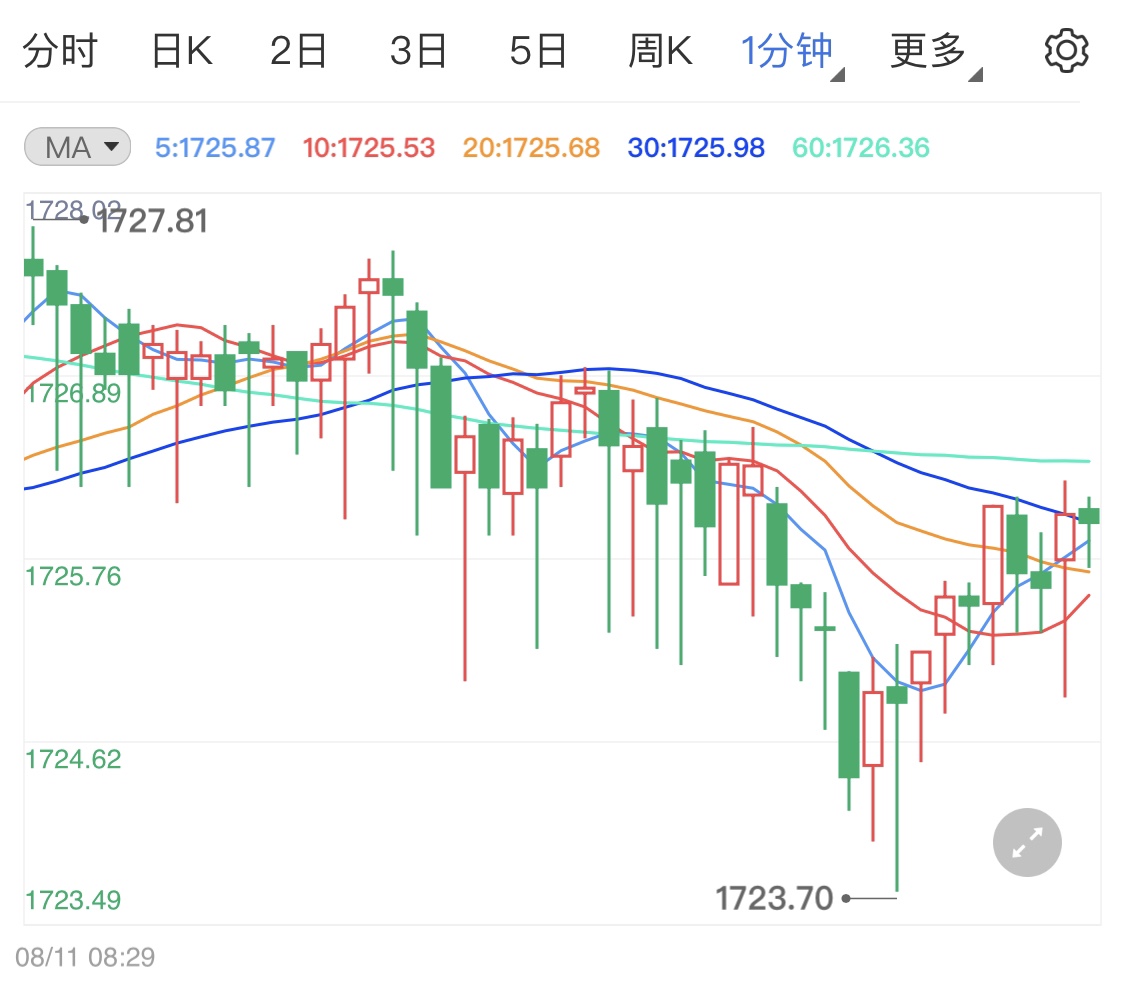The height and width of the screenshot is (987, 1125).
Task: Click the 2日 two-day chart option
Action: pyautogui.click(x=300, y=49)
